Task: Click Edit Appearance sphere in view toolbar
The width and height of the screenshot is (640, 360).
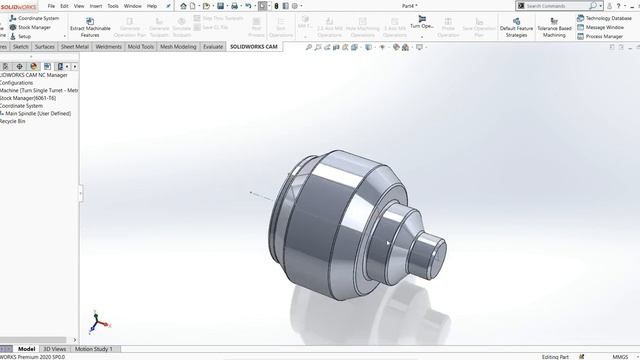Action: (x=396, y=47)
